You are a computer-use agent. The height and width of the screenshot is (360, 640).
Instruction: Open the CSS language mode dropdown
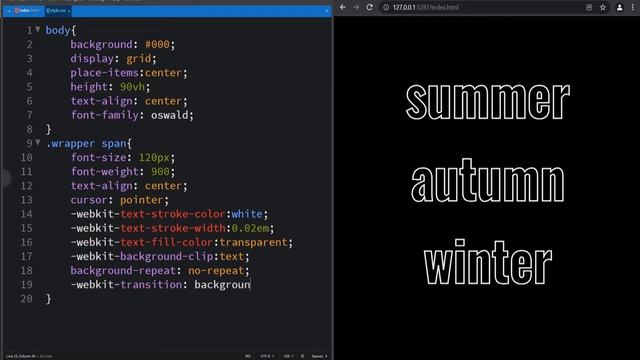[x=288, y=356]
